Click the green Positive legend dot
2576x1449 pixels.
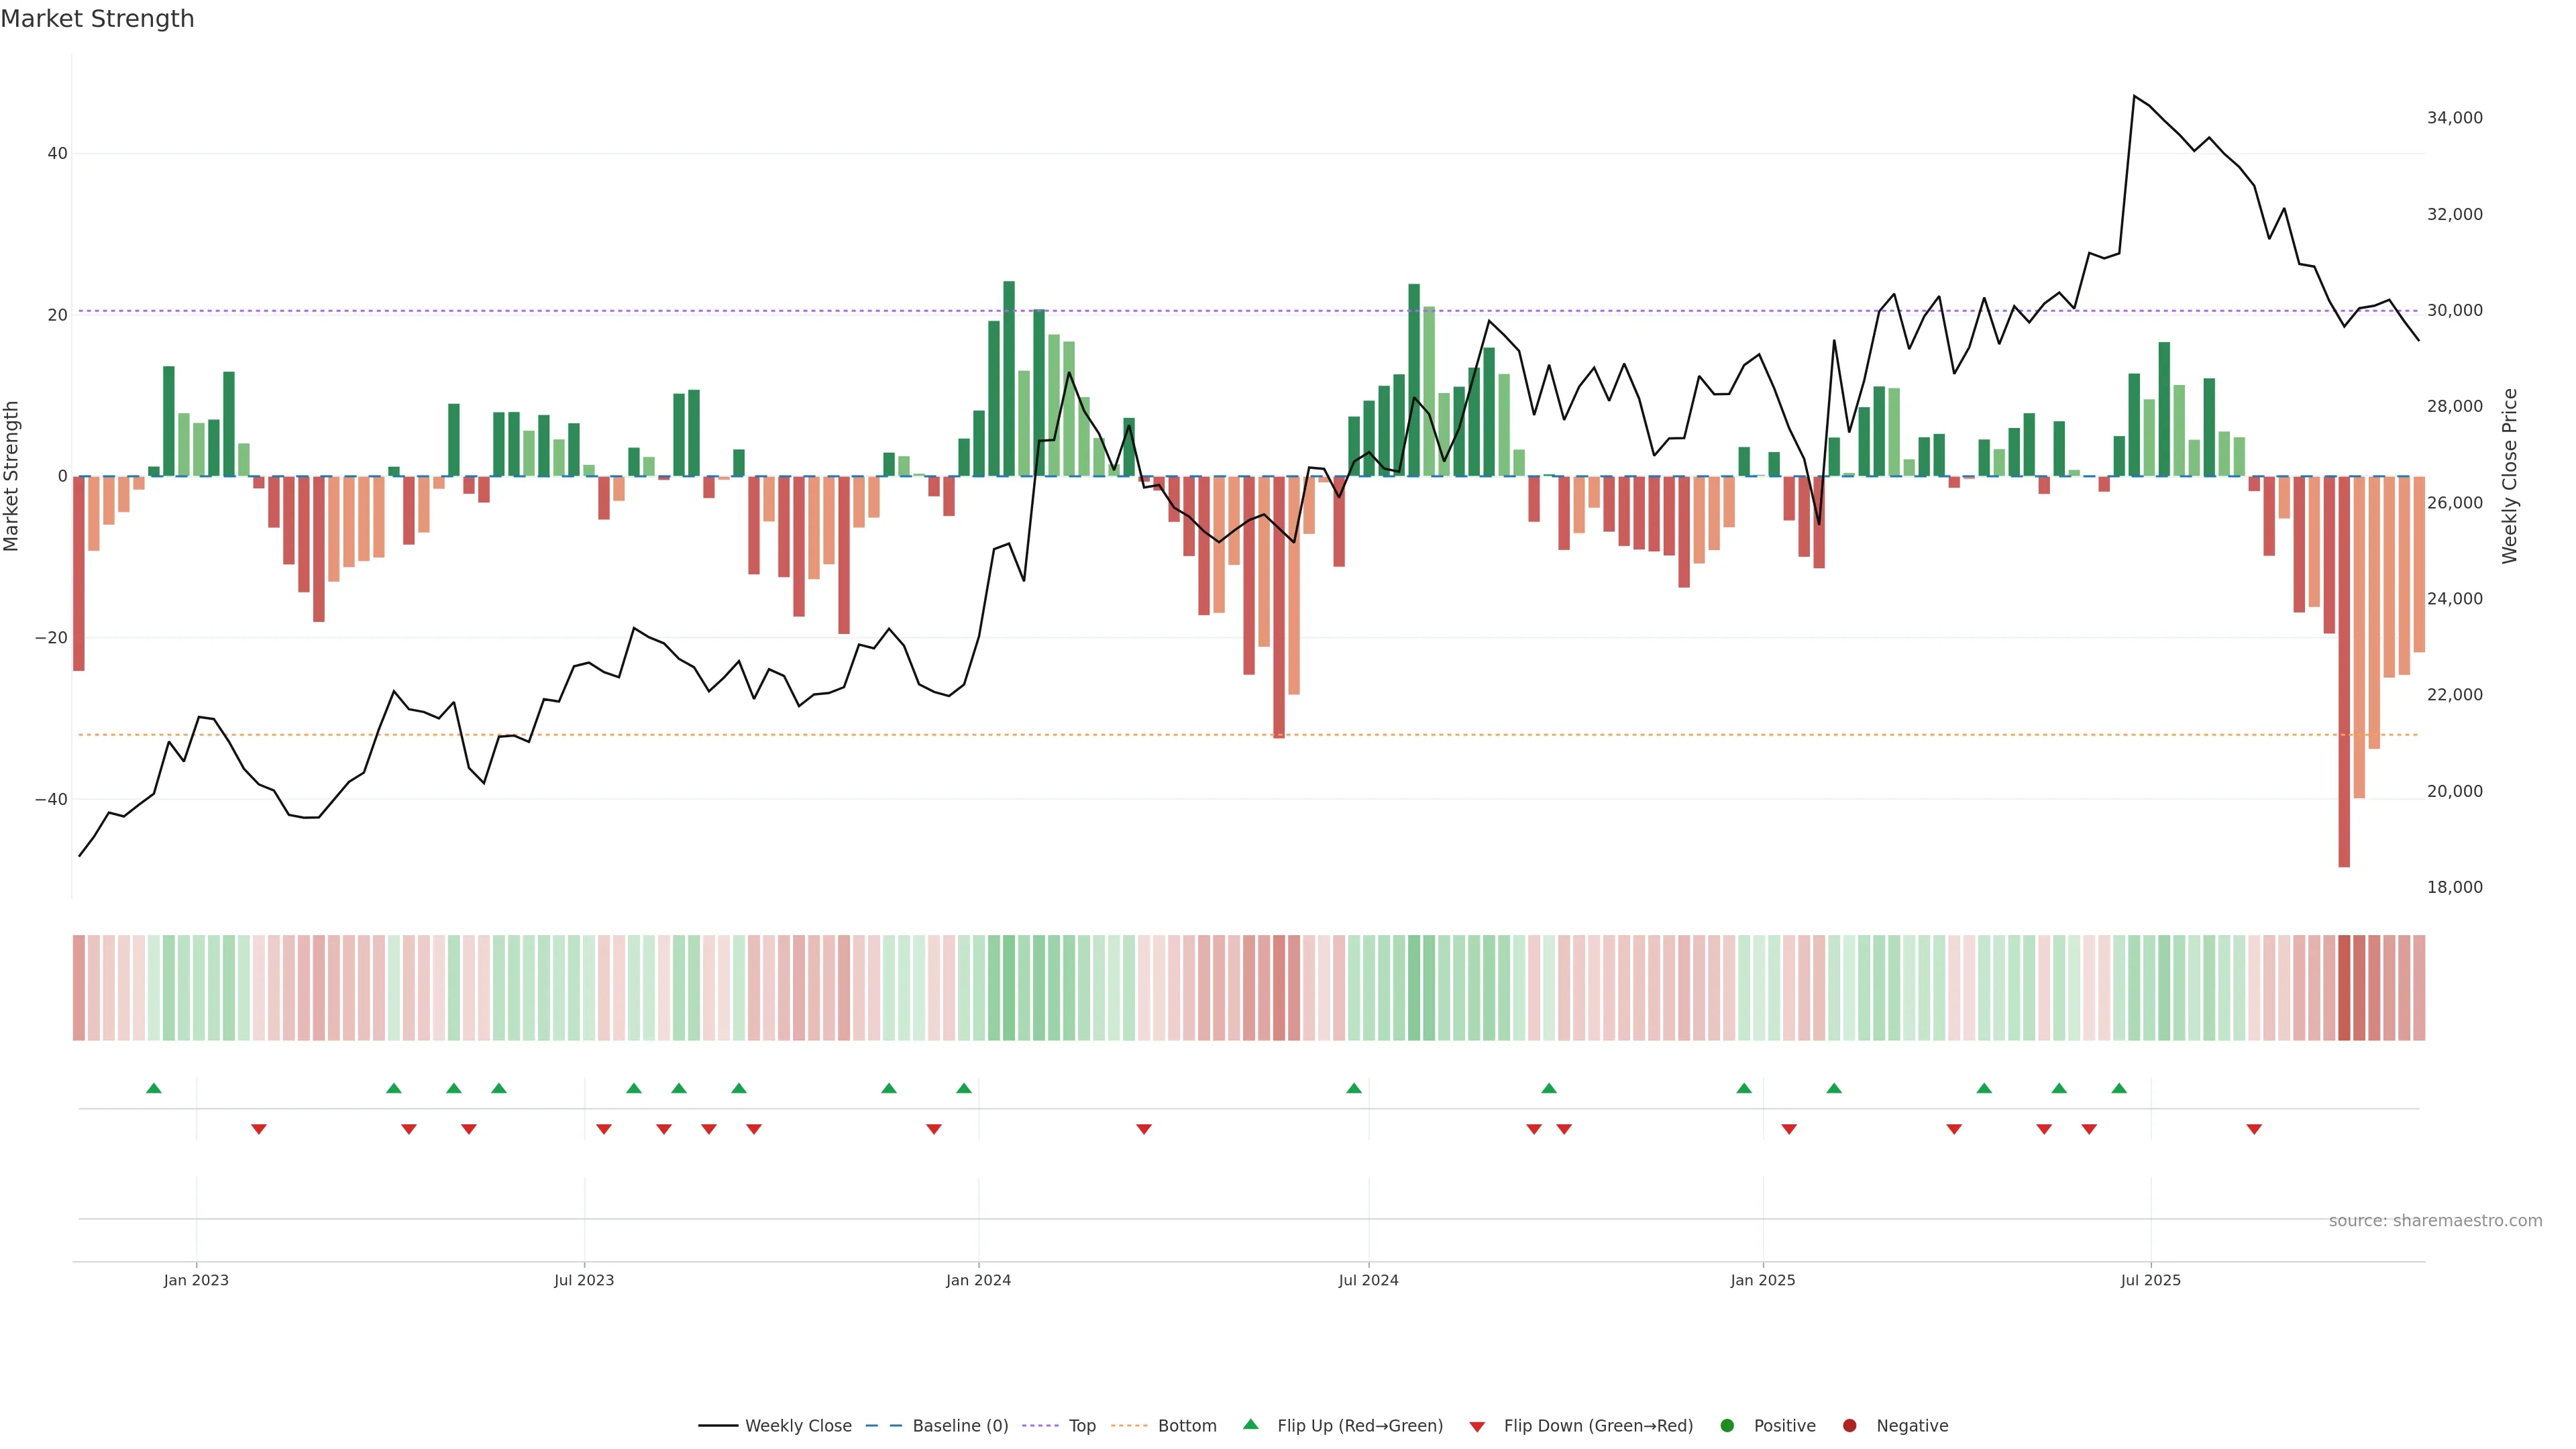coord(1727,1426)
